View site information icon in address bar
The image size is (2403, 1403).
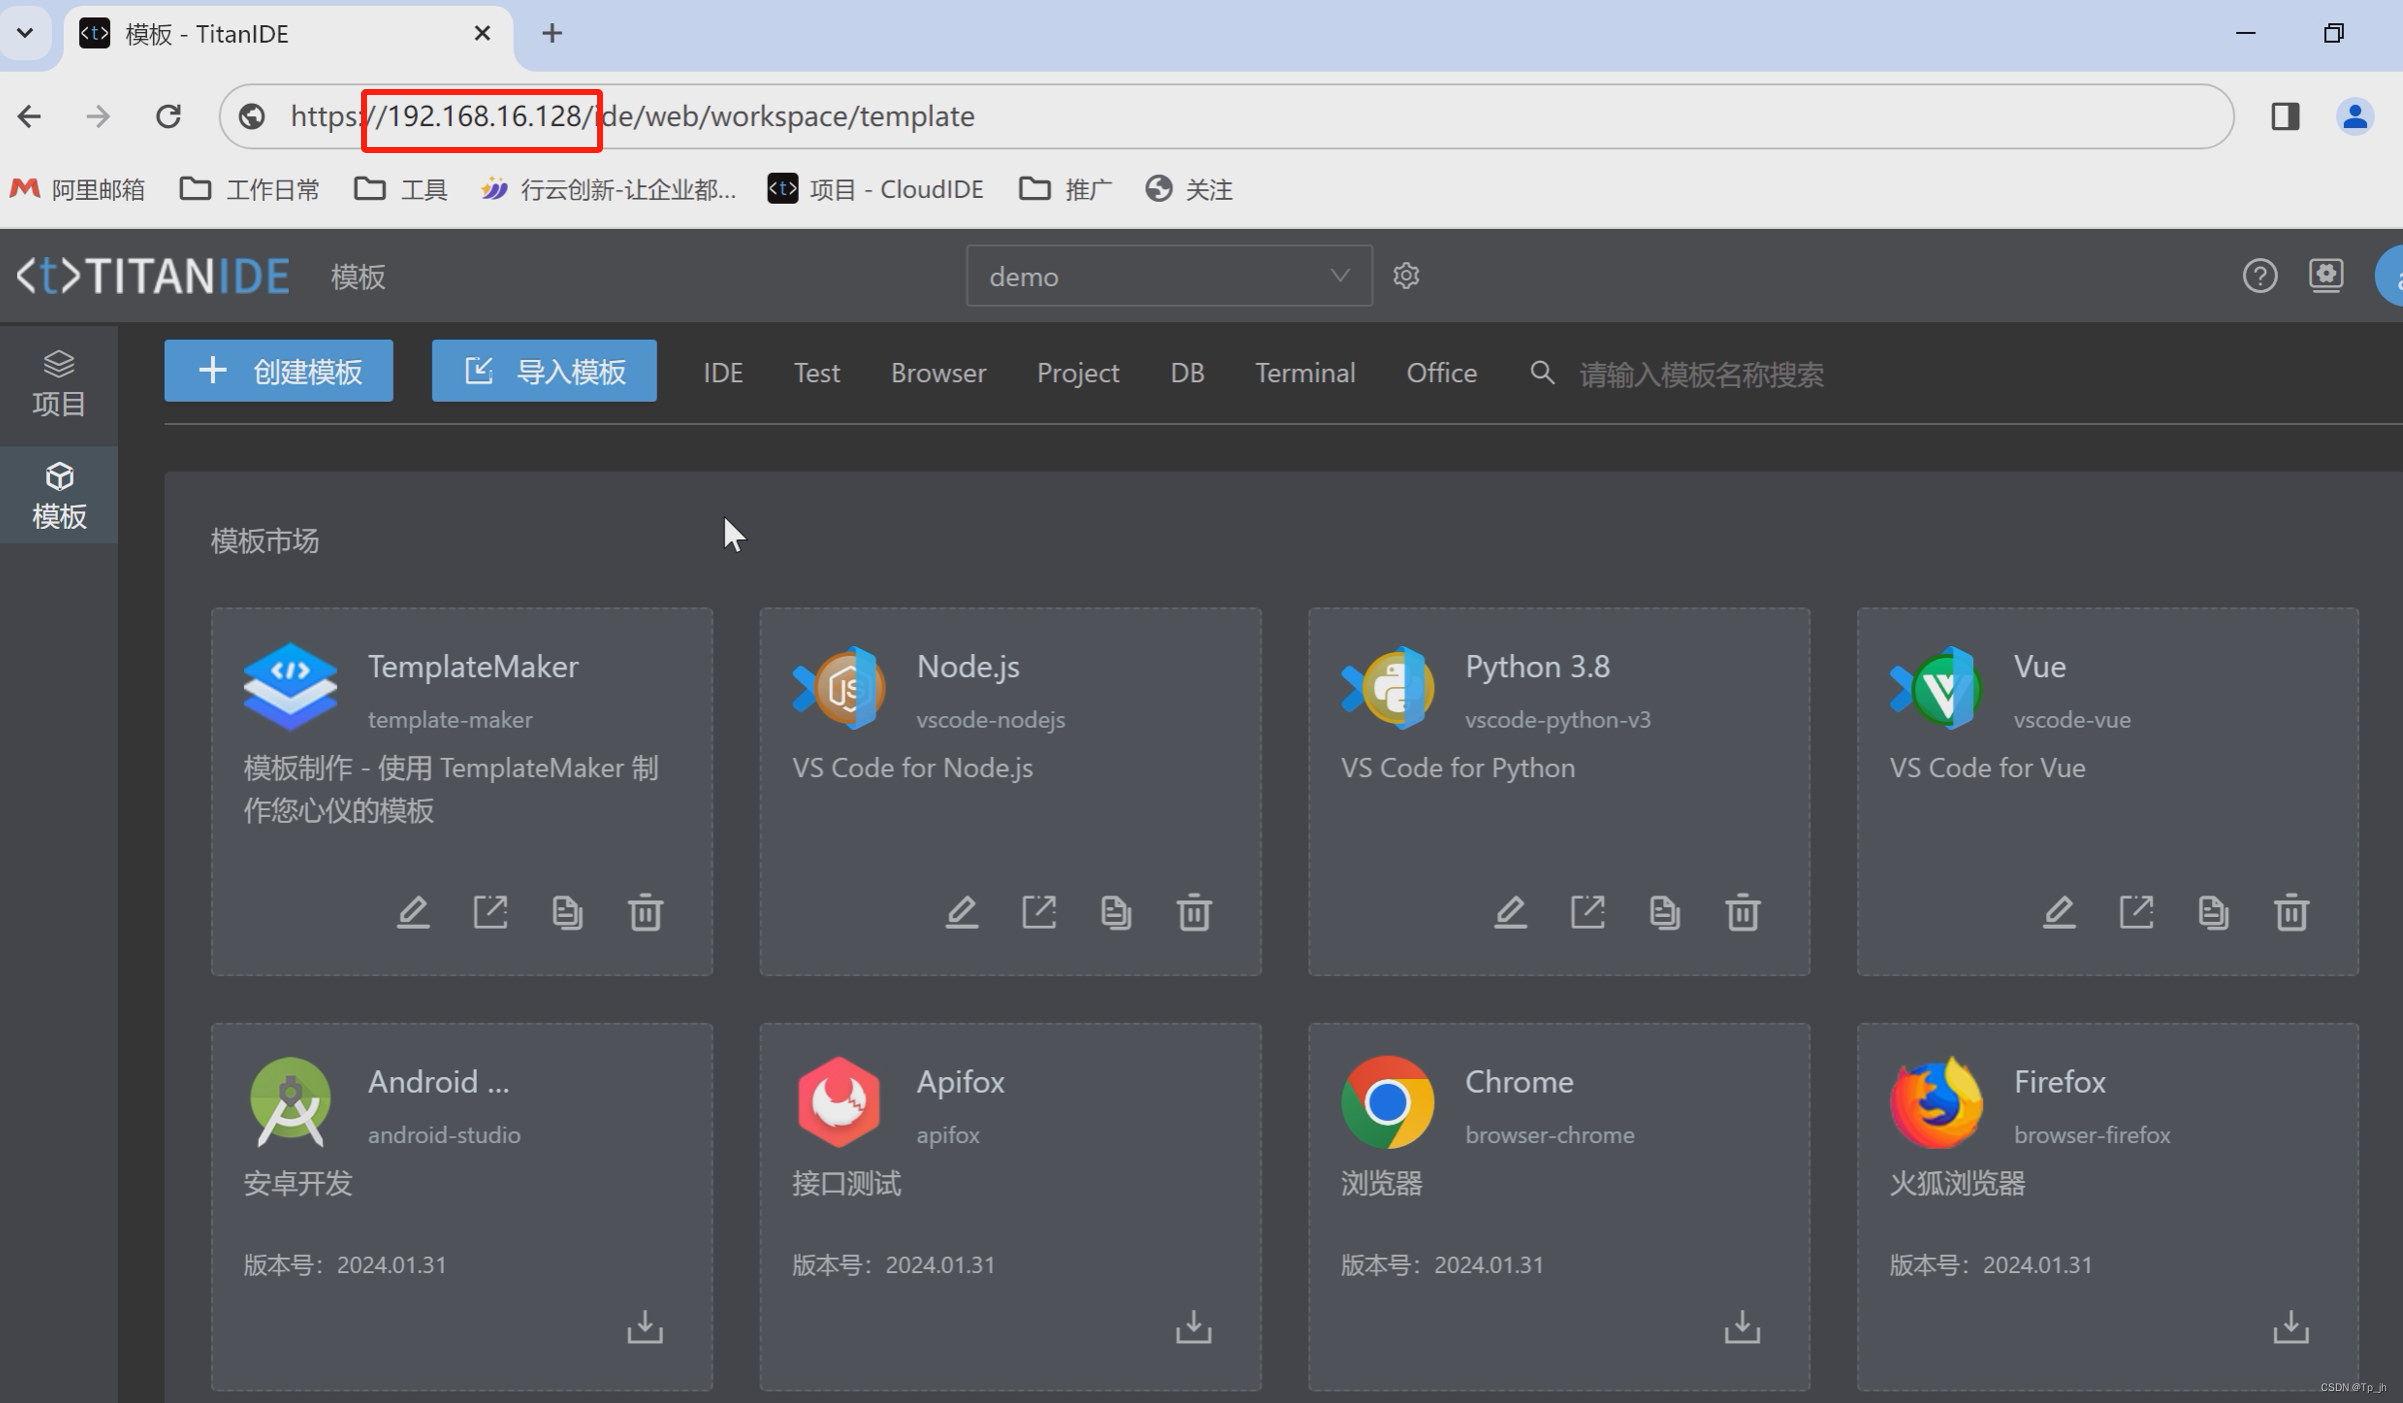(252, 116)
